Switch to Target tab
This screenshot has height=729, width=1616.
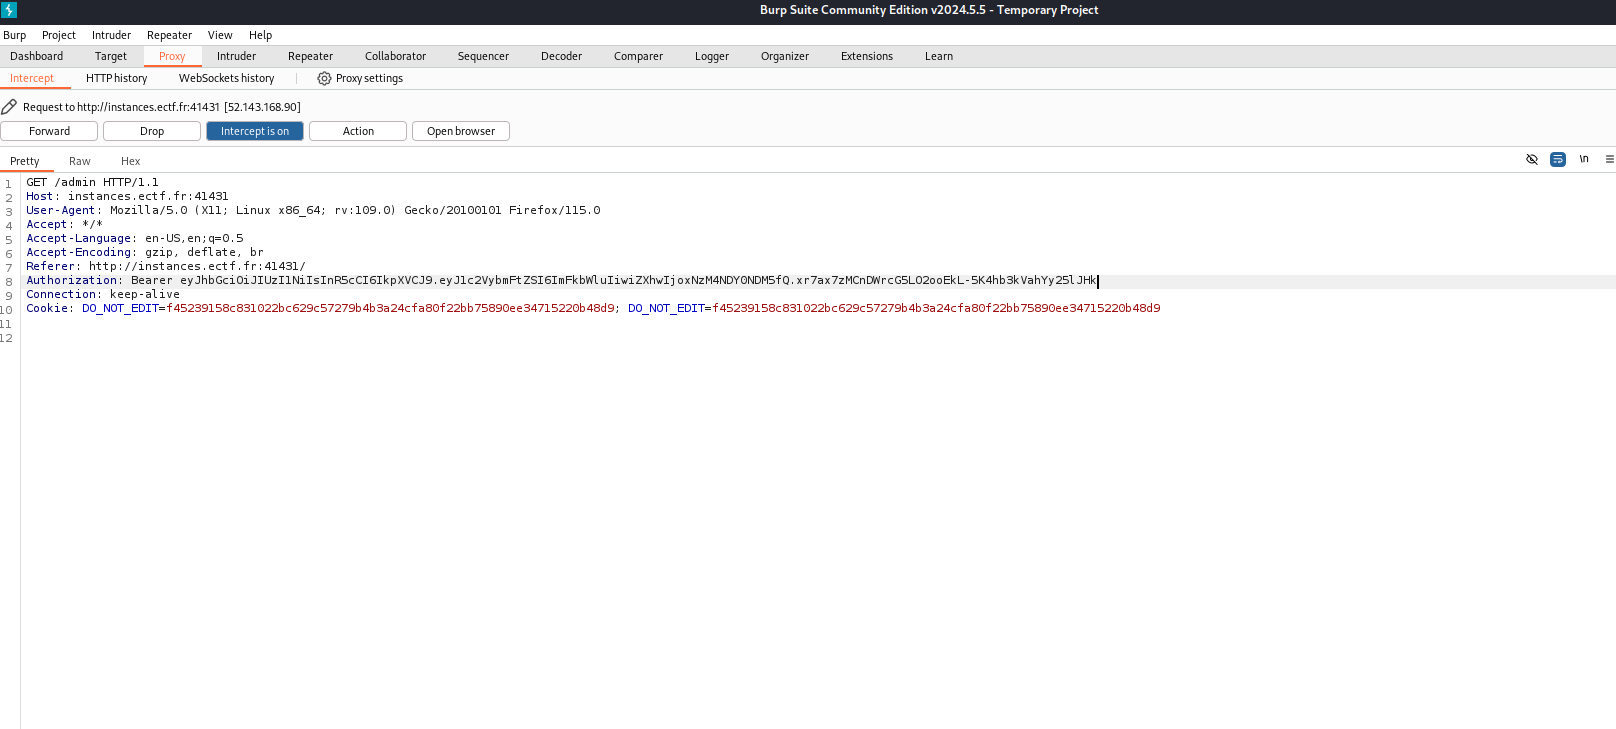(111, 56)
